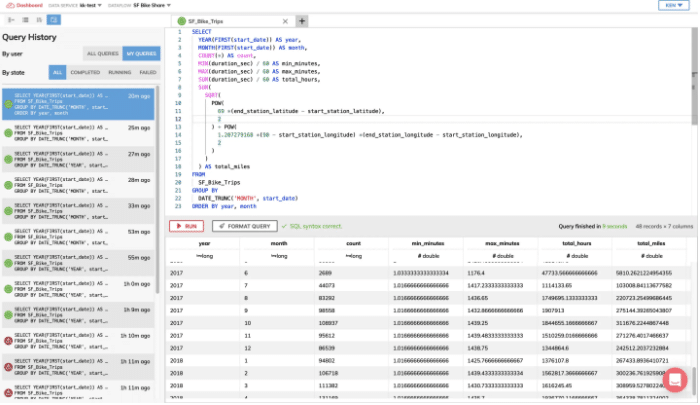Click the max_minutes column header

coord(502,243)
